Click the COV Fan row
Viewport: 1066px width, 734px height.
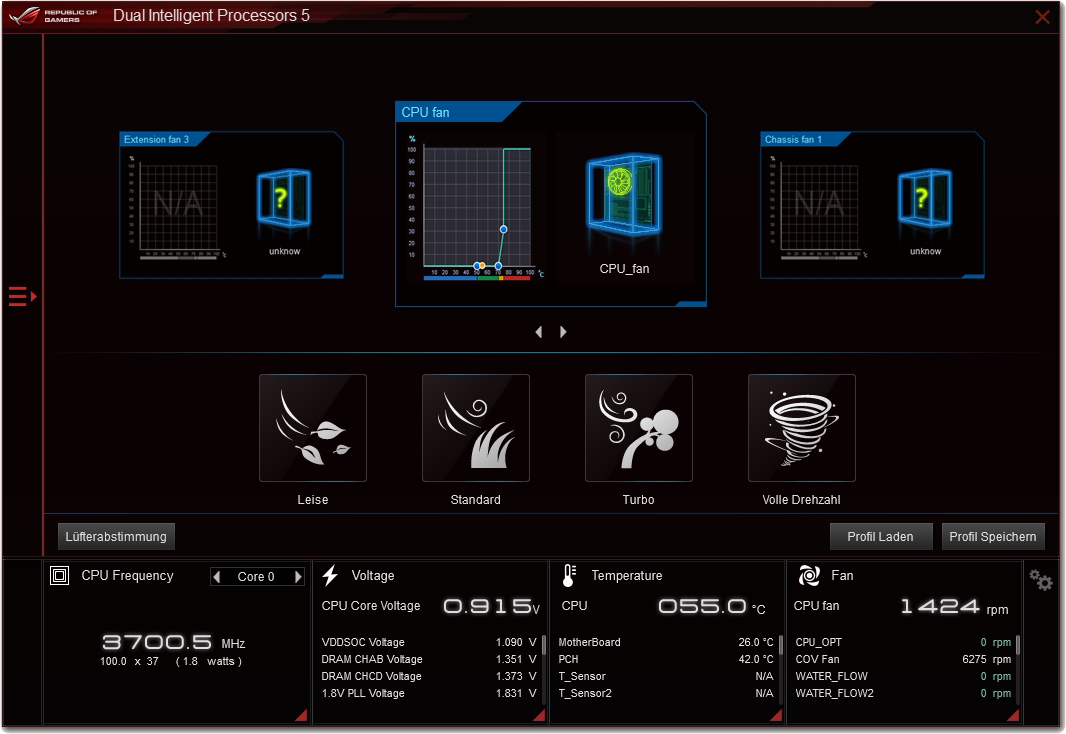[x=903, y=659]
